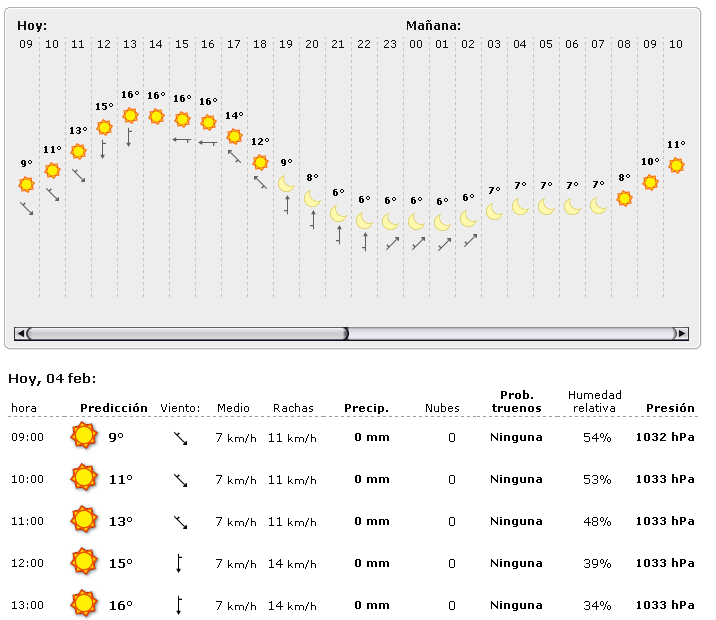Click the left arrow of the horizontal scrollbar
716x620 pixels.
[19, 333]
